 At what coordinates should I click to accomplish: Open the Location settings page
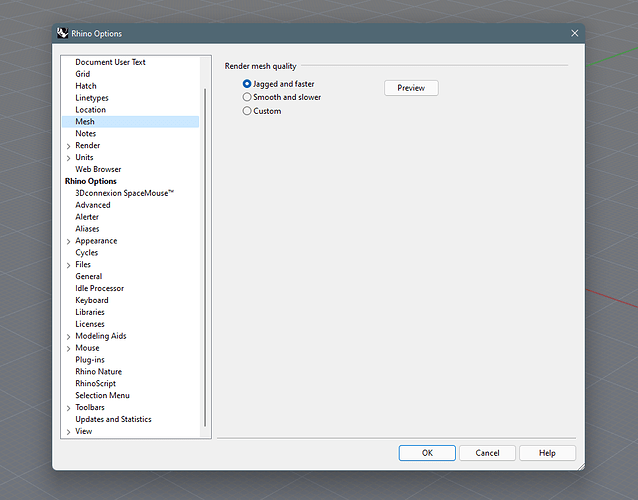(x=90, y=110)
